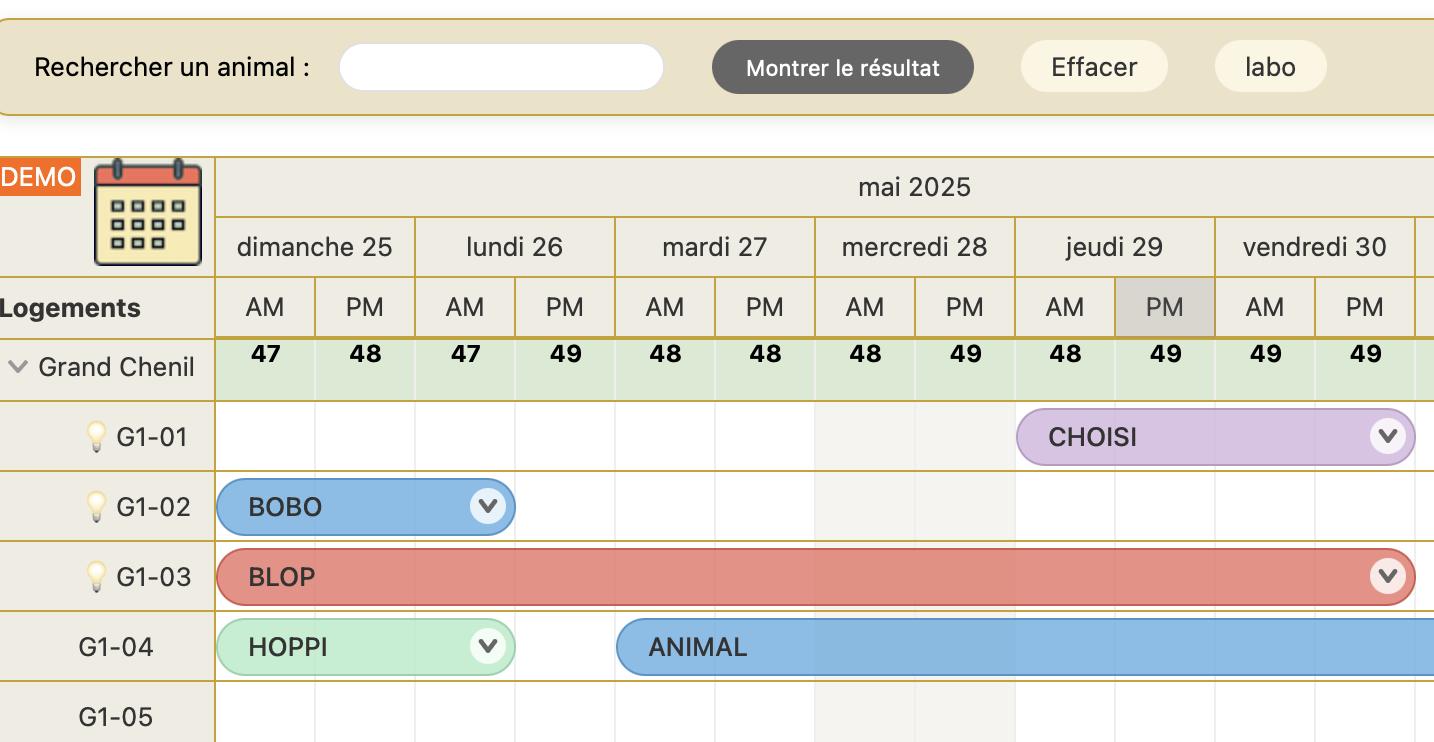Open the BOBO reservation dropdown arrow
This screenshot has height=742, width=1434.
coord(487,506)
